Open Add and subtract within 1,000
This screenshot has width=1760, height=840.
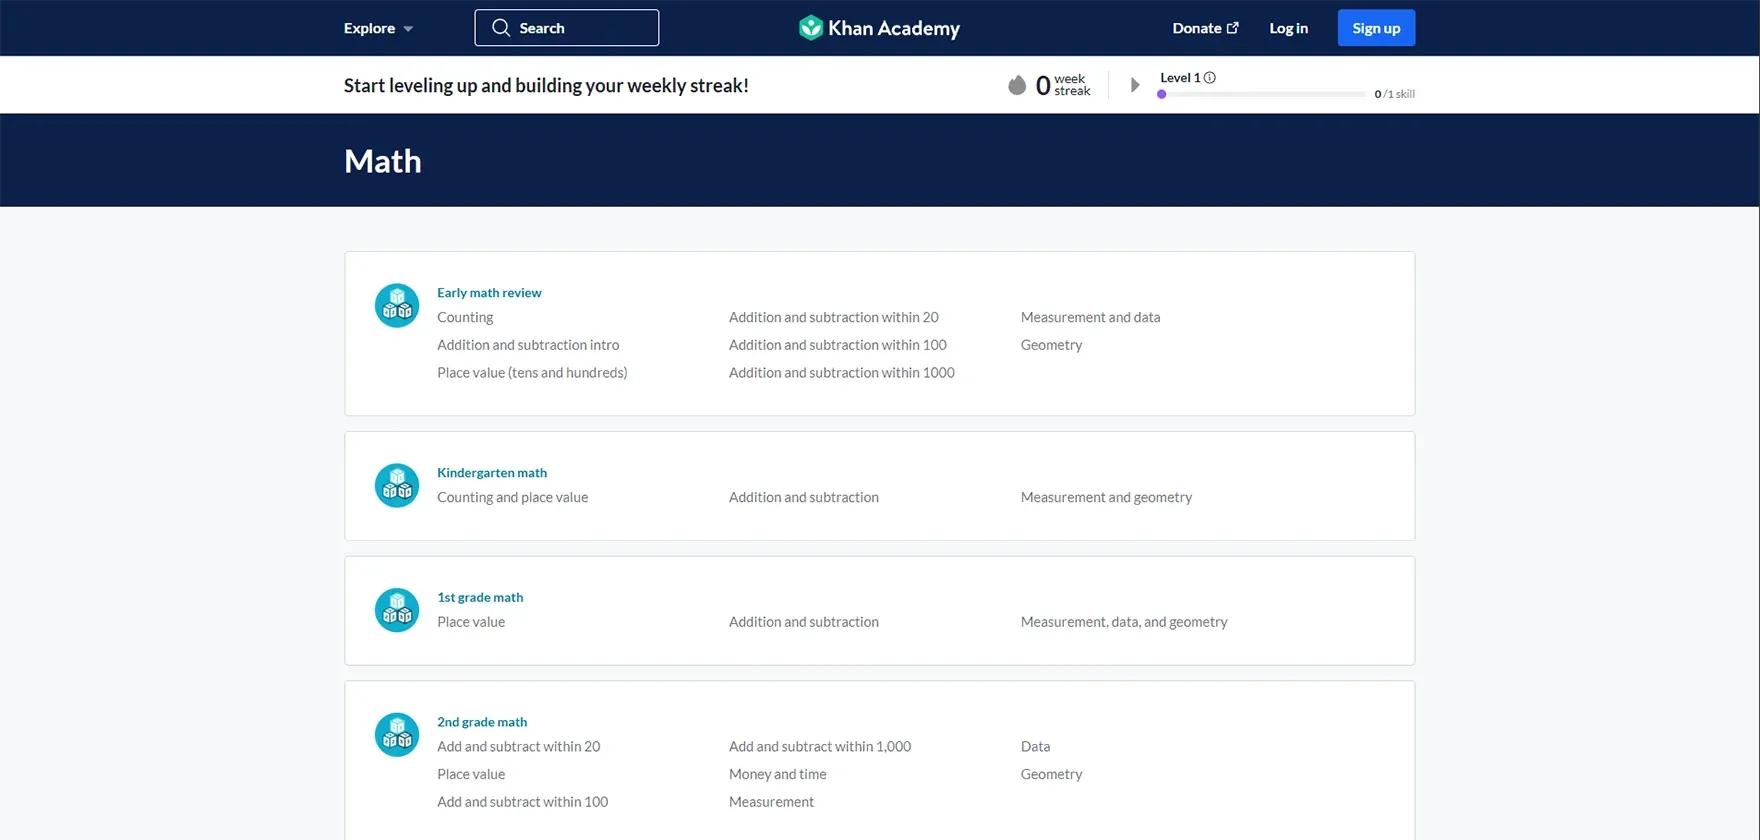(820, 747)
